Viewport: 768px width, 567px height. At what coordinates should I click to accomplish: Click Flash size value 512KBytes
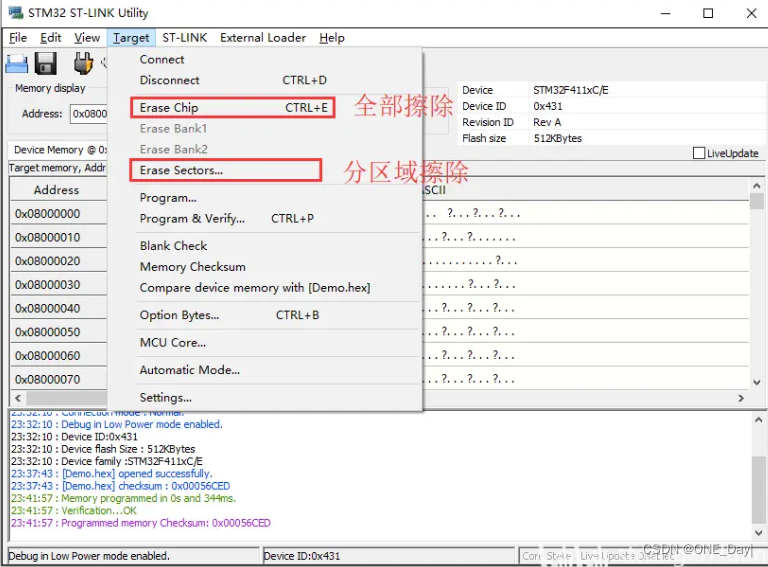(x=557, y=138)
